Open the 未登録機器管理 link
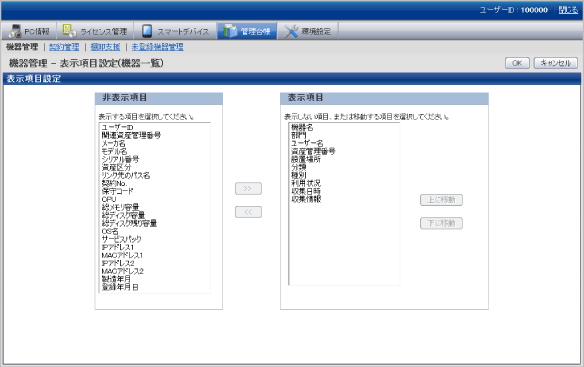This screenshot has width=584, height=367. pyautogui.click(x=158, y=47)
